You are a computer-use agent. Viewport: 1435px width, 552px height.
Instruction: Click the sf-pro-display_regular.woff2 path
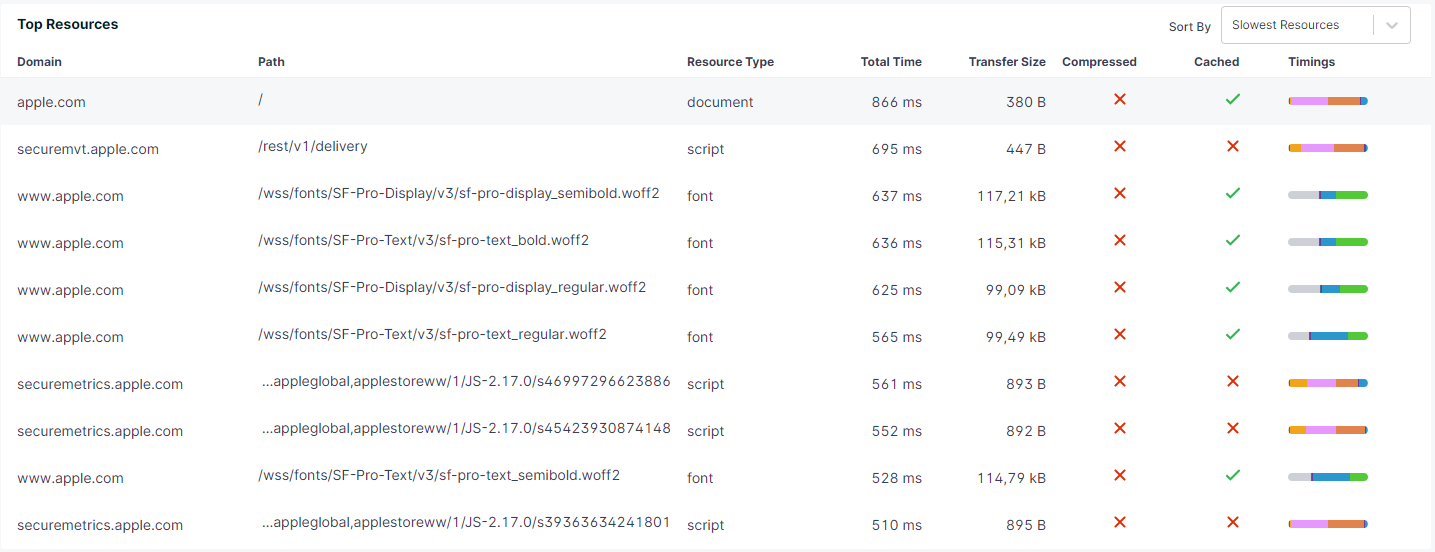point(452,287)
